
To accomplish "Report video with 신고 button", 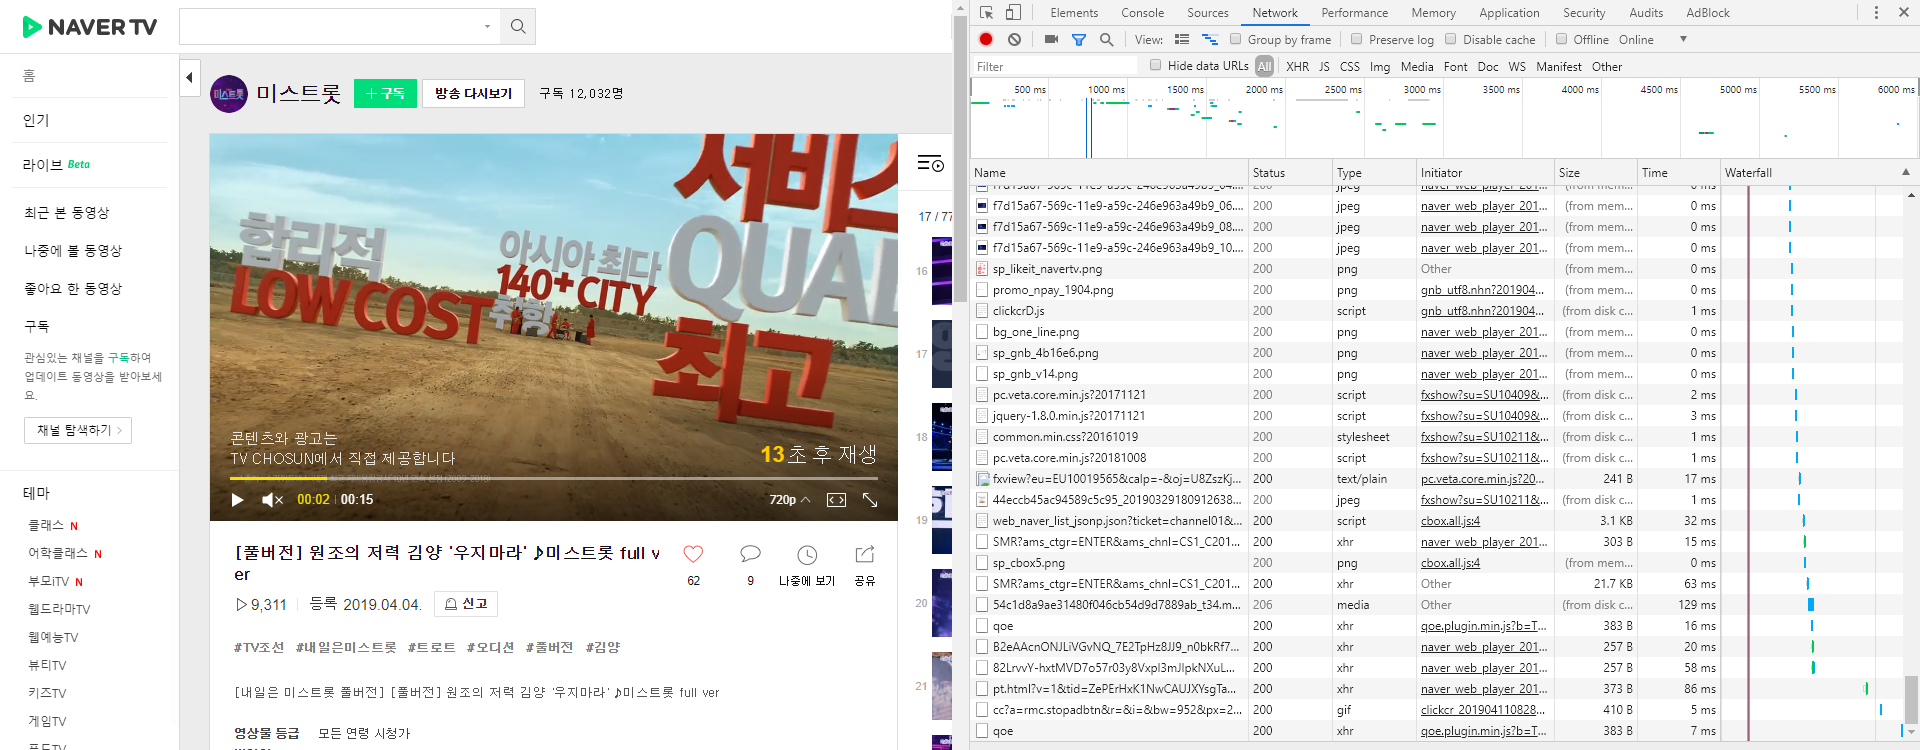I will tap(466, 604).
